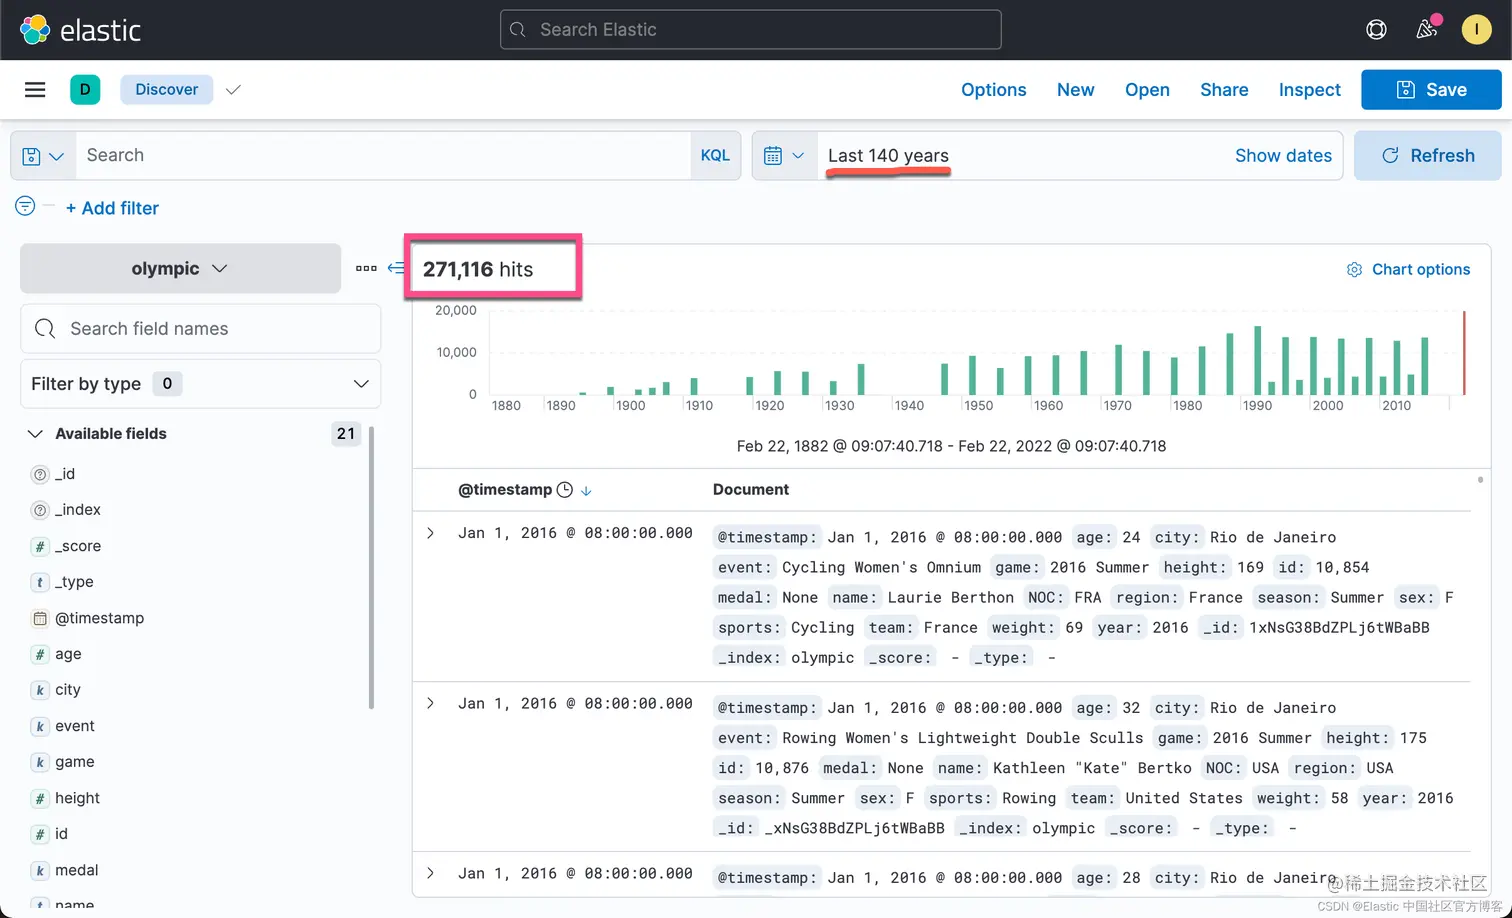
Task: Click the @timestamp date field icon
Action: point(40,618)
